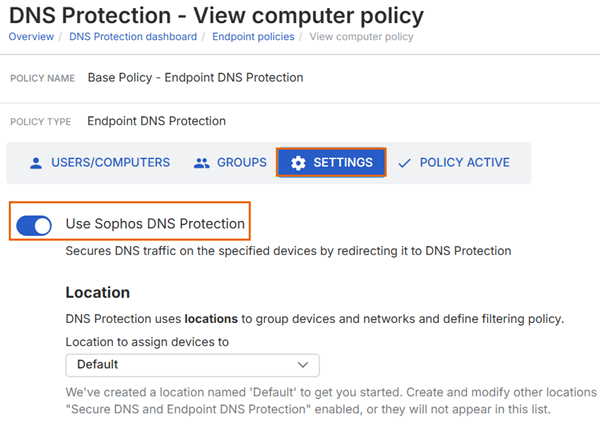
Task: Go to Overview breadcrumb link
Action: point(31,37)
